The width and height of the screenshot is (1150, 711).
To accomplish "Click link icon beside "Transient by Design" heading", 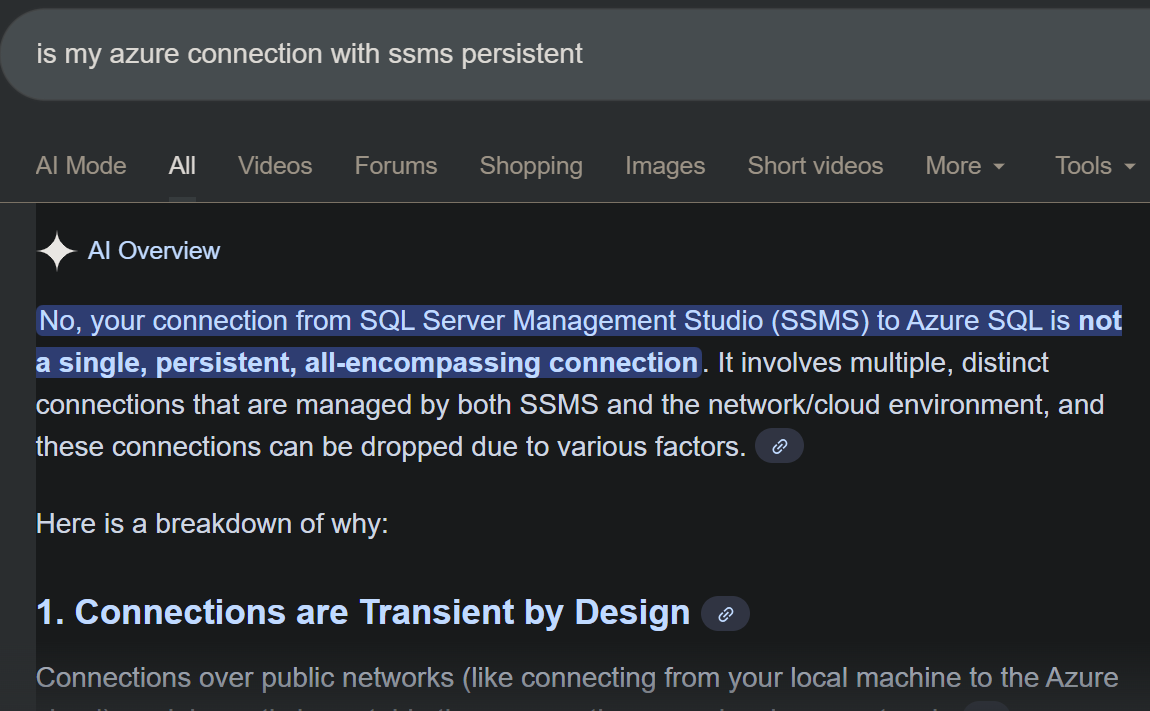I will click(x=726, y=614).
